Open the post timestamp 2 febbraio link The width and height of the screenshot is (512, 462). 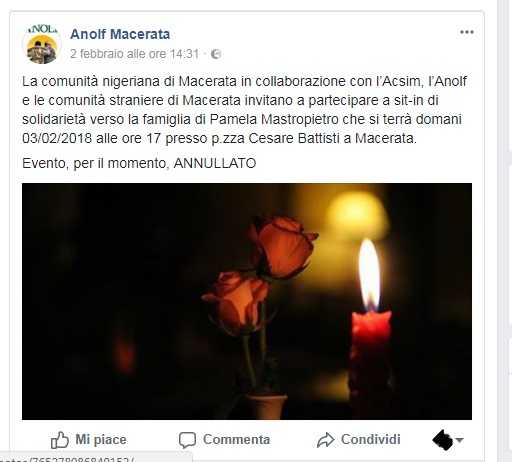click(x=135, y=54)
